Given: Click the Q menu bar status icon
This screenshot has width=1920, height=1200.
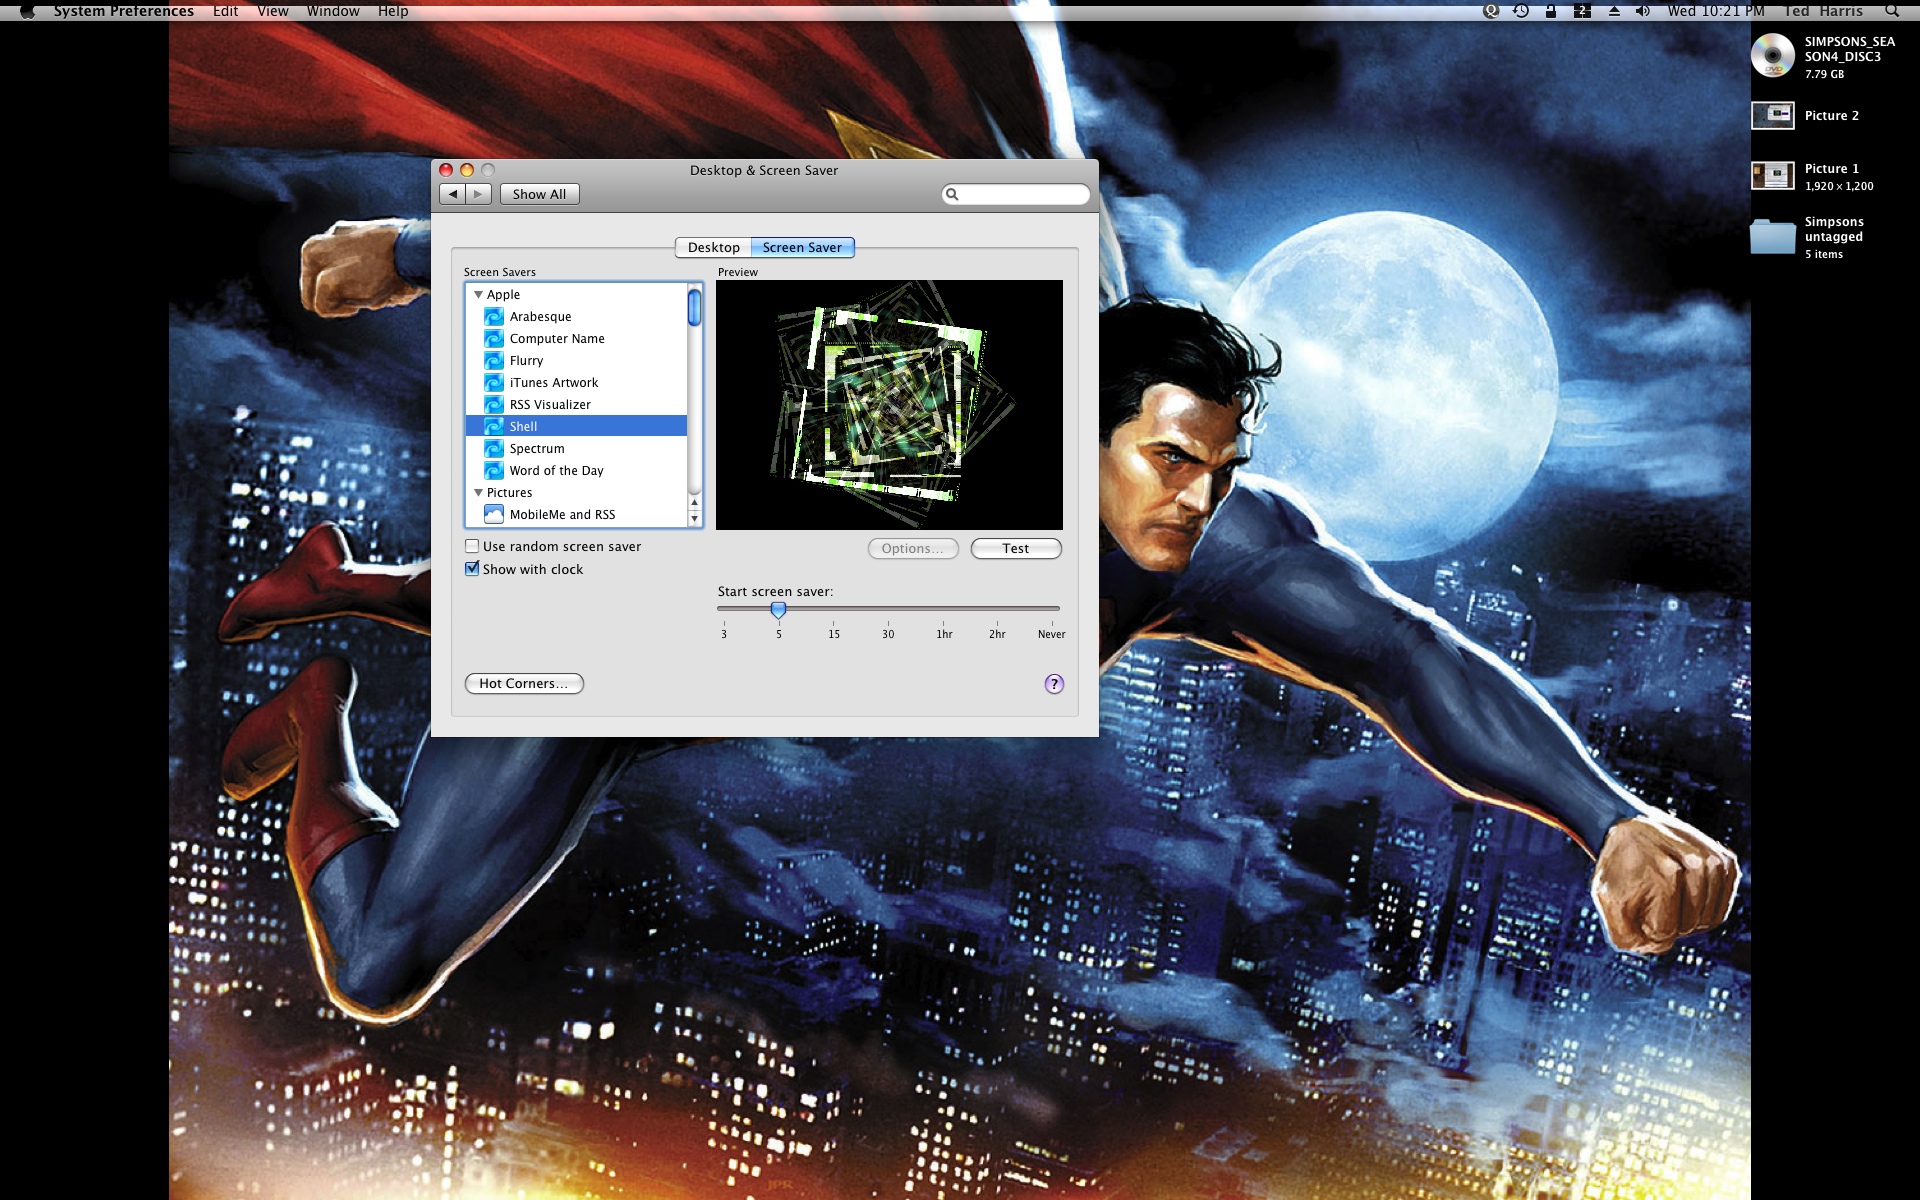Looking at the screenshot, I should [x=1491, y=11].
